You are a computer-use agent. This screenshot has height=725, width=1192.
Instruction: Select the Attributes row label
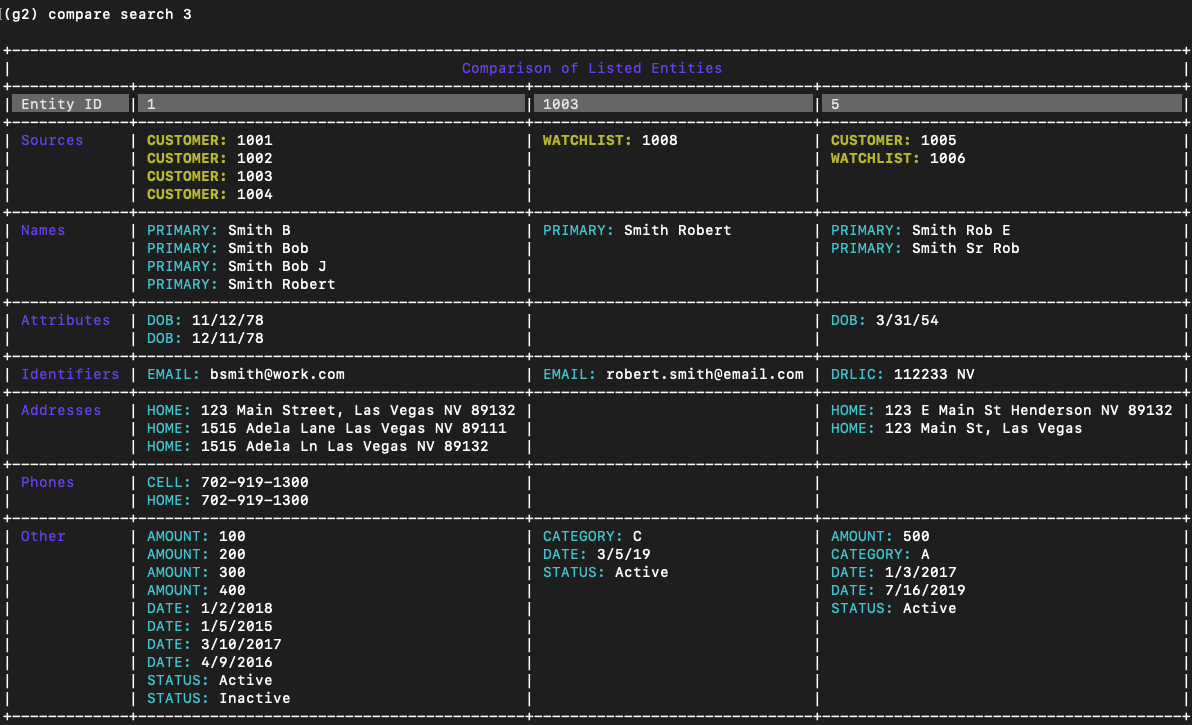click(x=65, y=320)
